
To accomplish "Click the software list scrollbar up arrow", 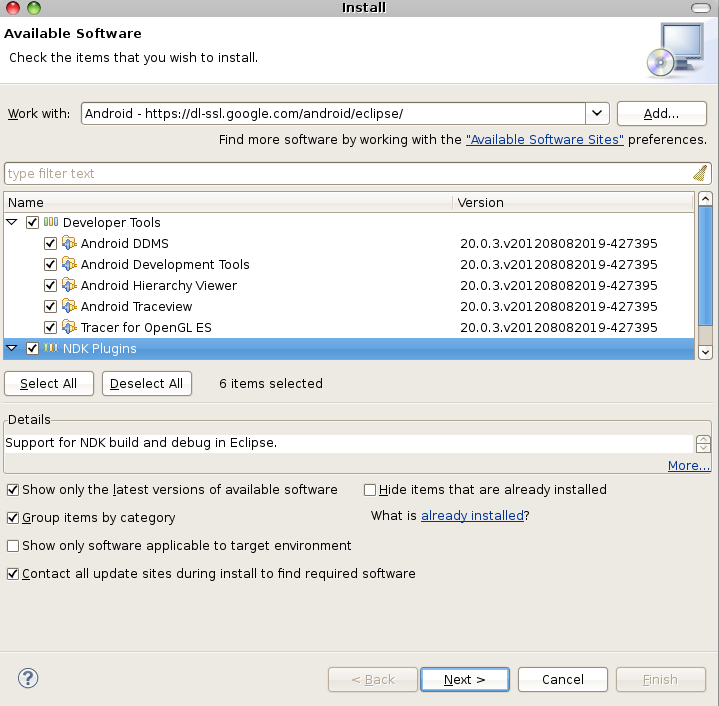I will click(x=705, y=199).
